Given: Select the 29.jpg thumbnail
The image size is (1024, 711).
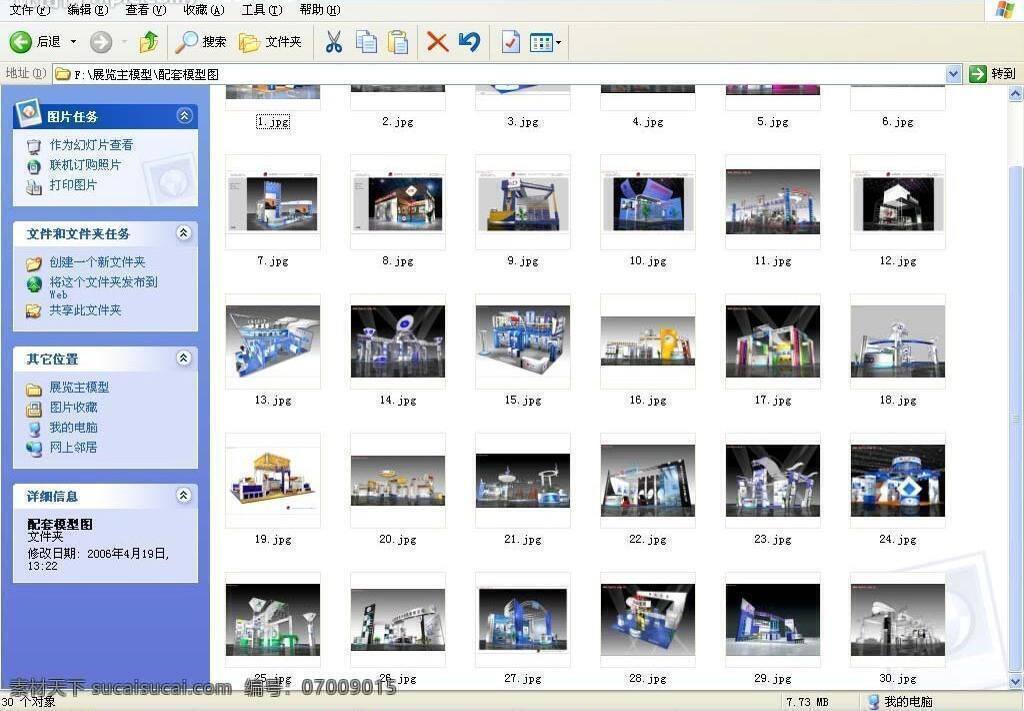Looking at the screenshot, I should coord(773,620).
